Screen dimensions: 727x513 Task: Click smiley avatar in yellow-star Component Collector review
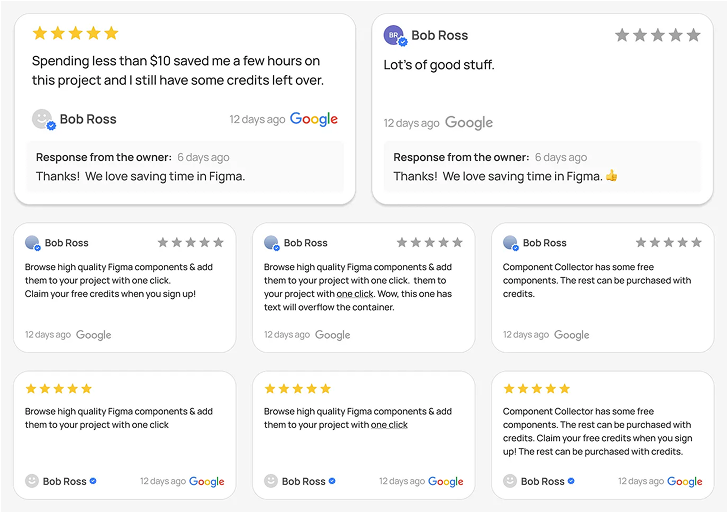pos(510,481)
